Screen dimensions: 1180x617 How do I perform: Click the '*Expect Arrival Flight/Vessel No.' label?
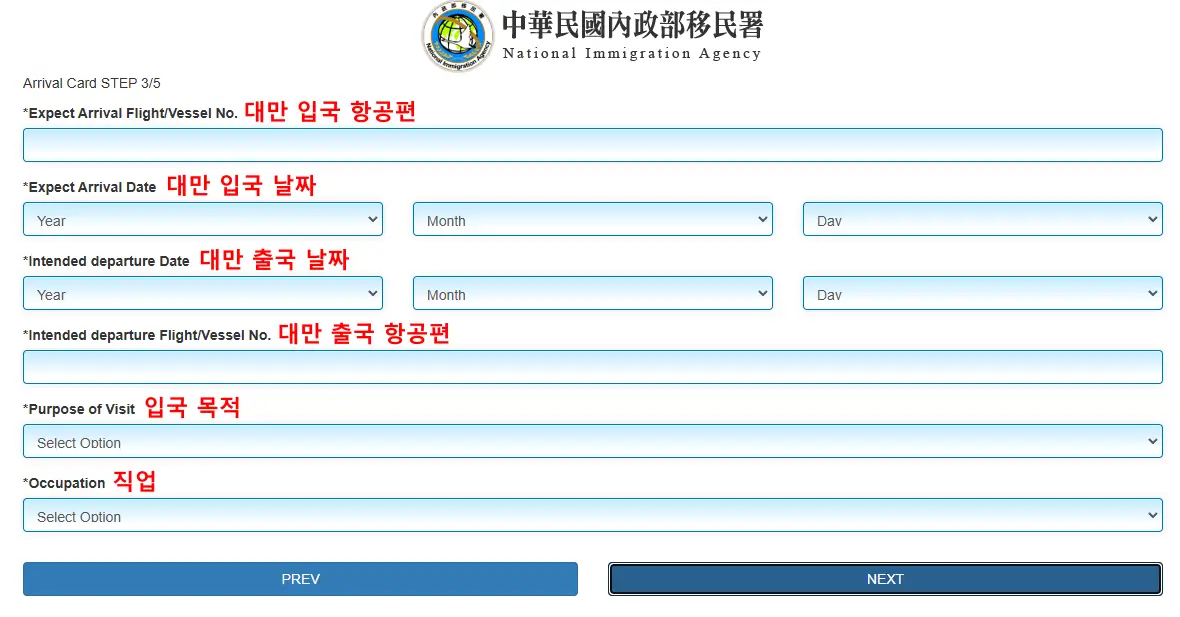click(x=130, y=114)
